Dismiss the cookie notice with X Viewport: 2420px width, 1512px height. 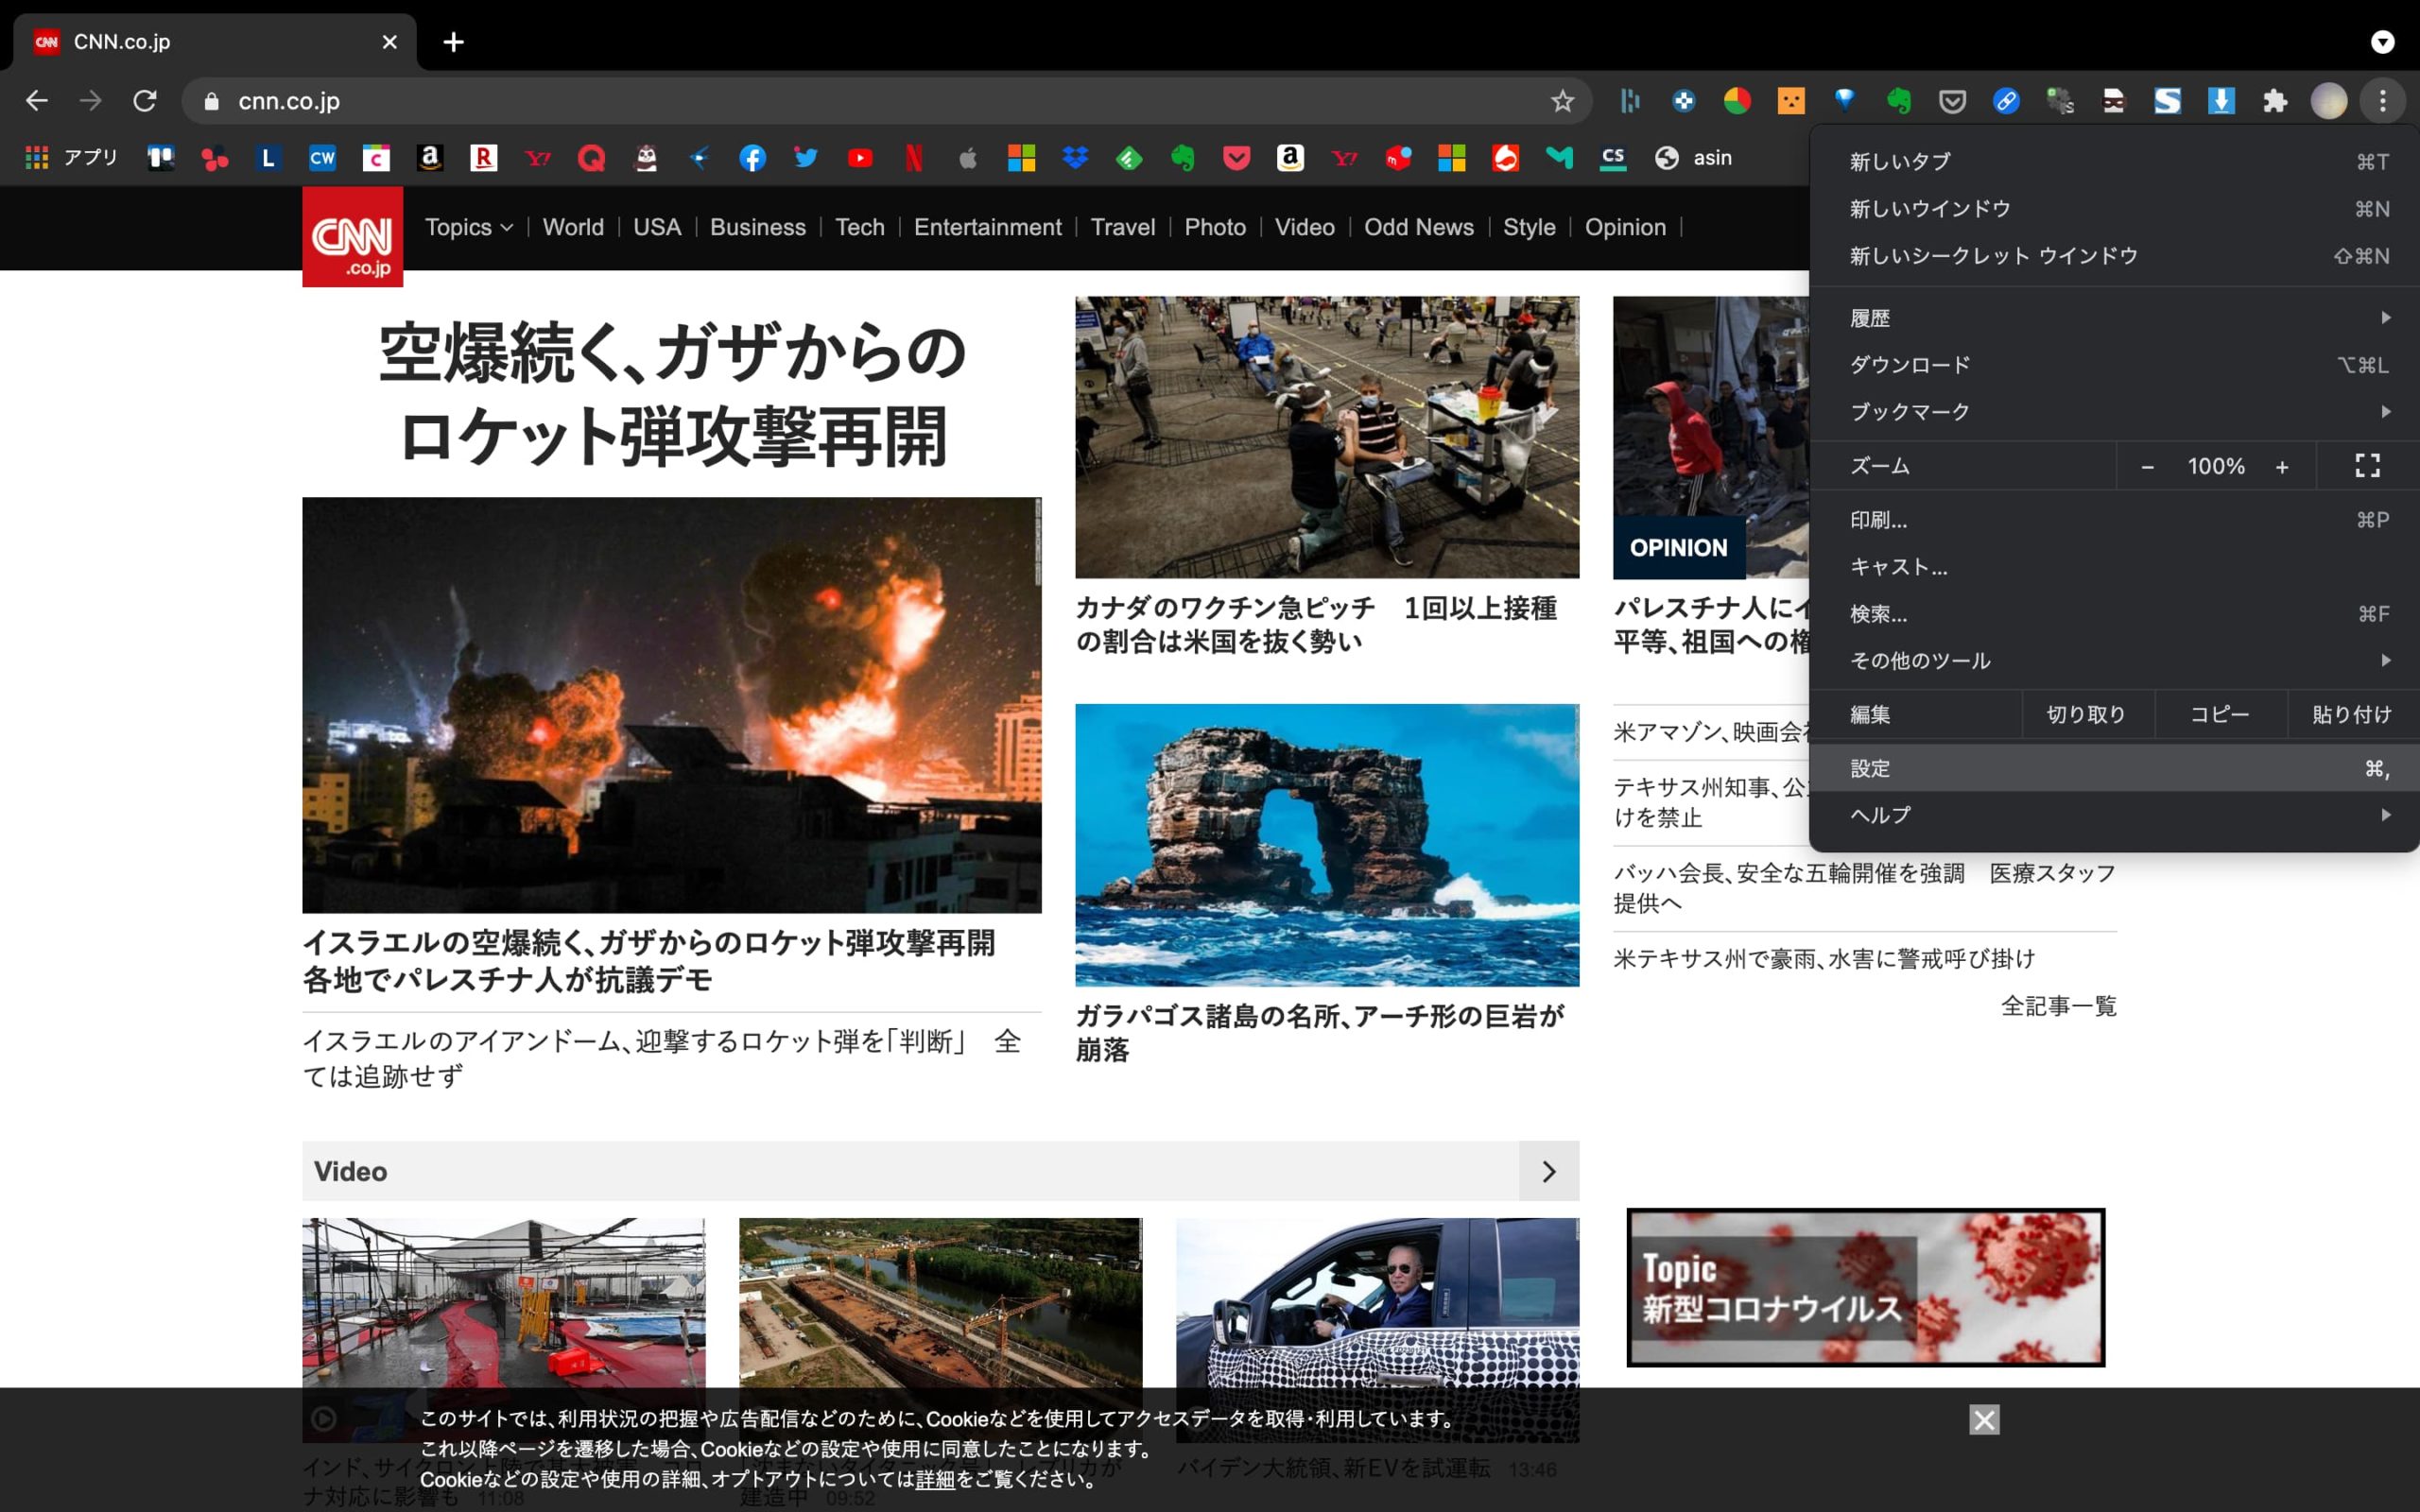point(1984,1420)
